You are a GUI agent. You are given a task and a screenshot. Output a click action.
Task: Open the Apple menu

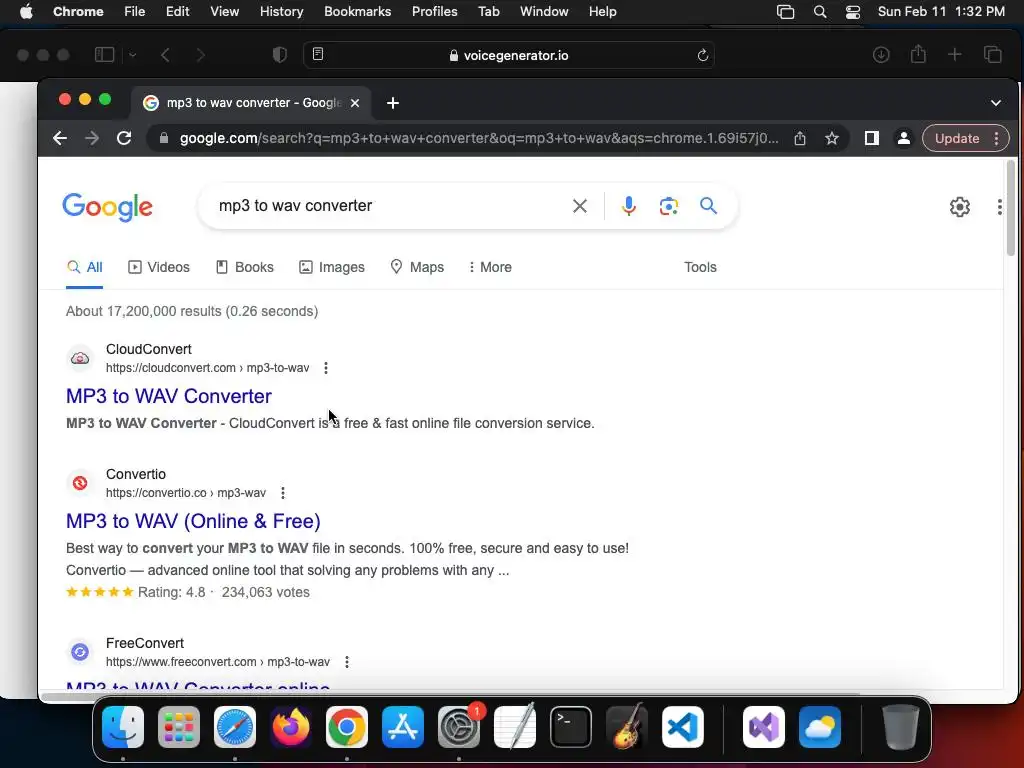click(26, 12)
